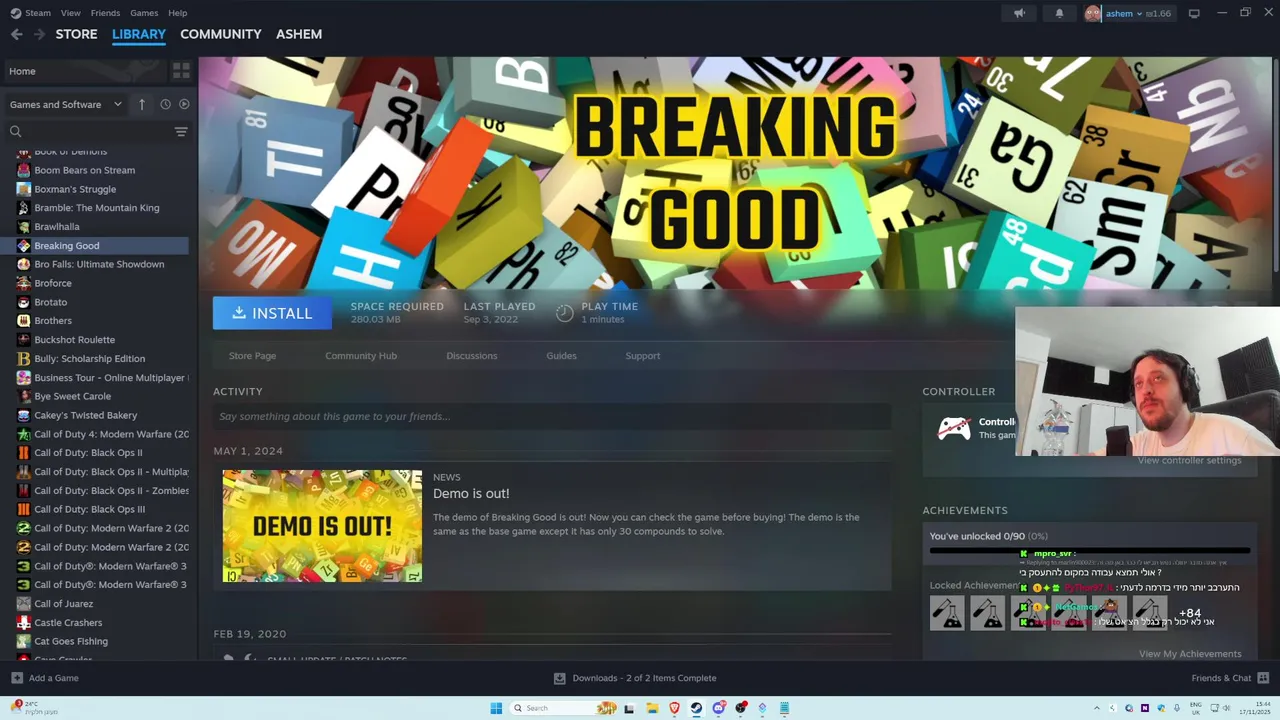Screen dimensions: 1280x720
Task: Click the play time clock icon
Action: click(x=564, y=313)
